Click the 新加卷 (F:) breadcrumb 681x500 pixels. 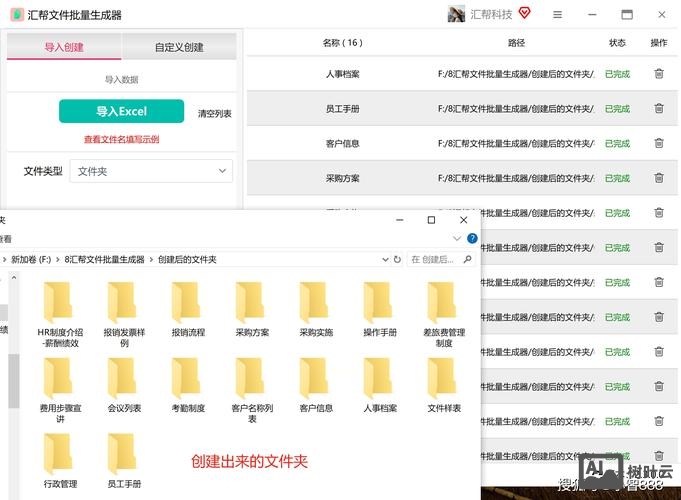[31, 259]
